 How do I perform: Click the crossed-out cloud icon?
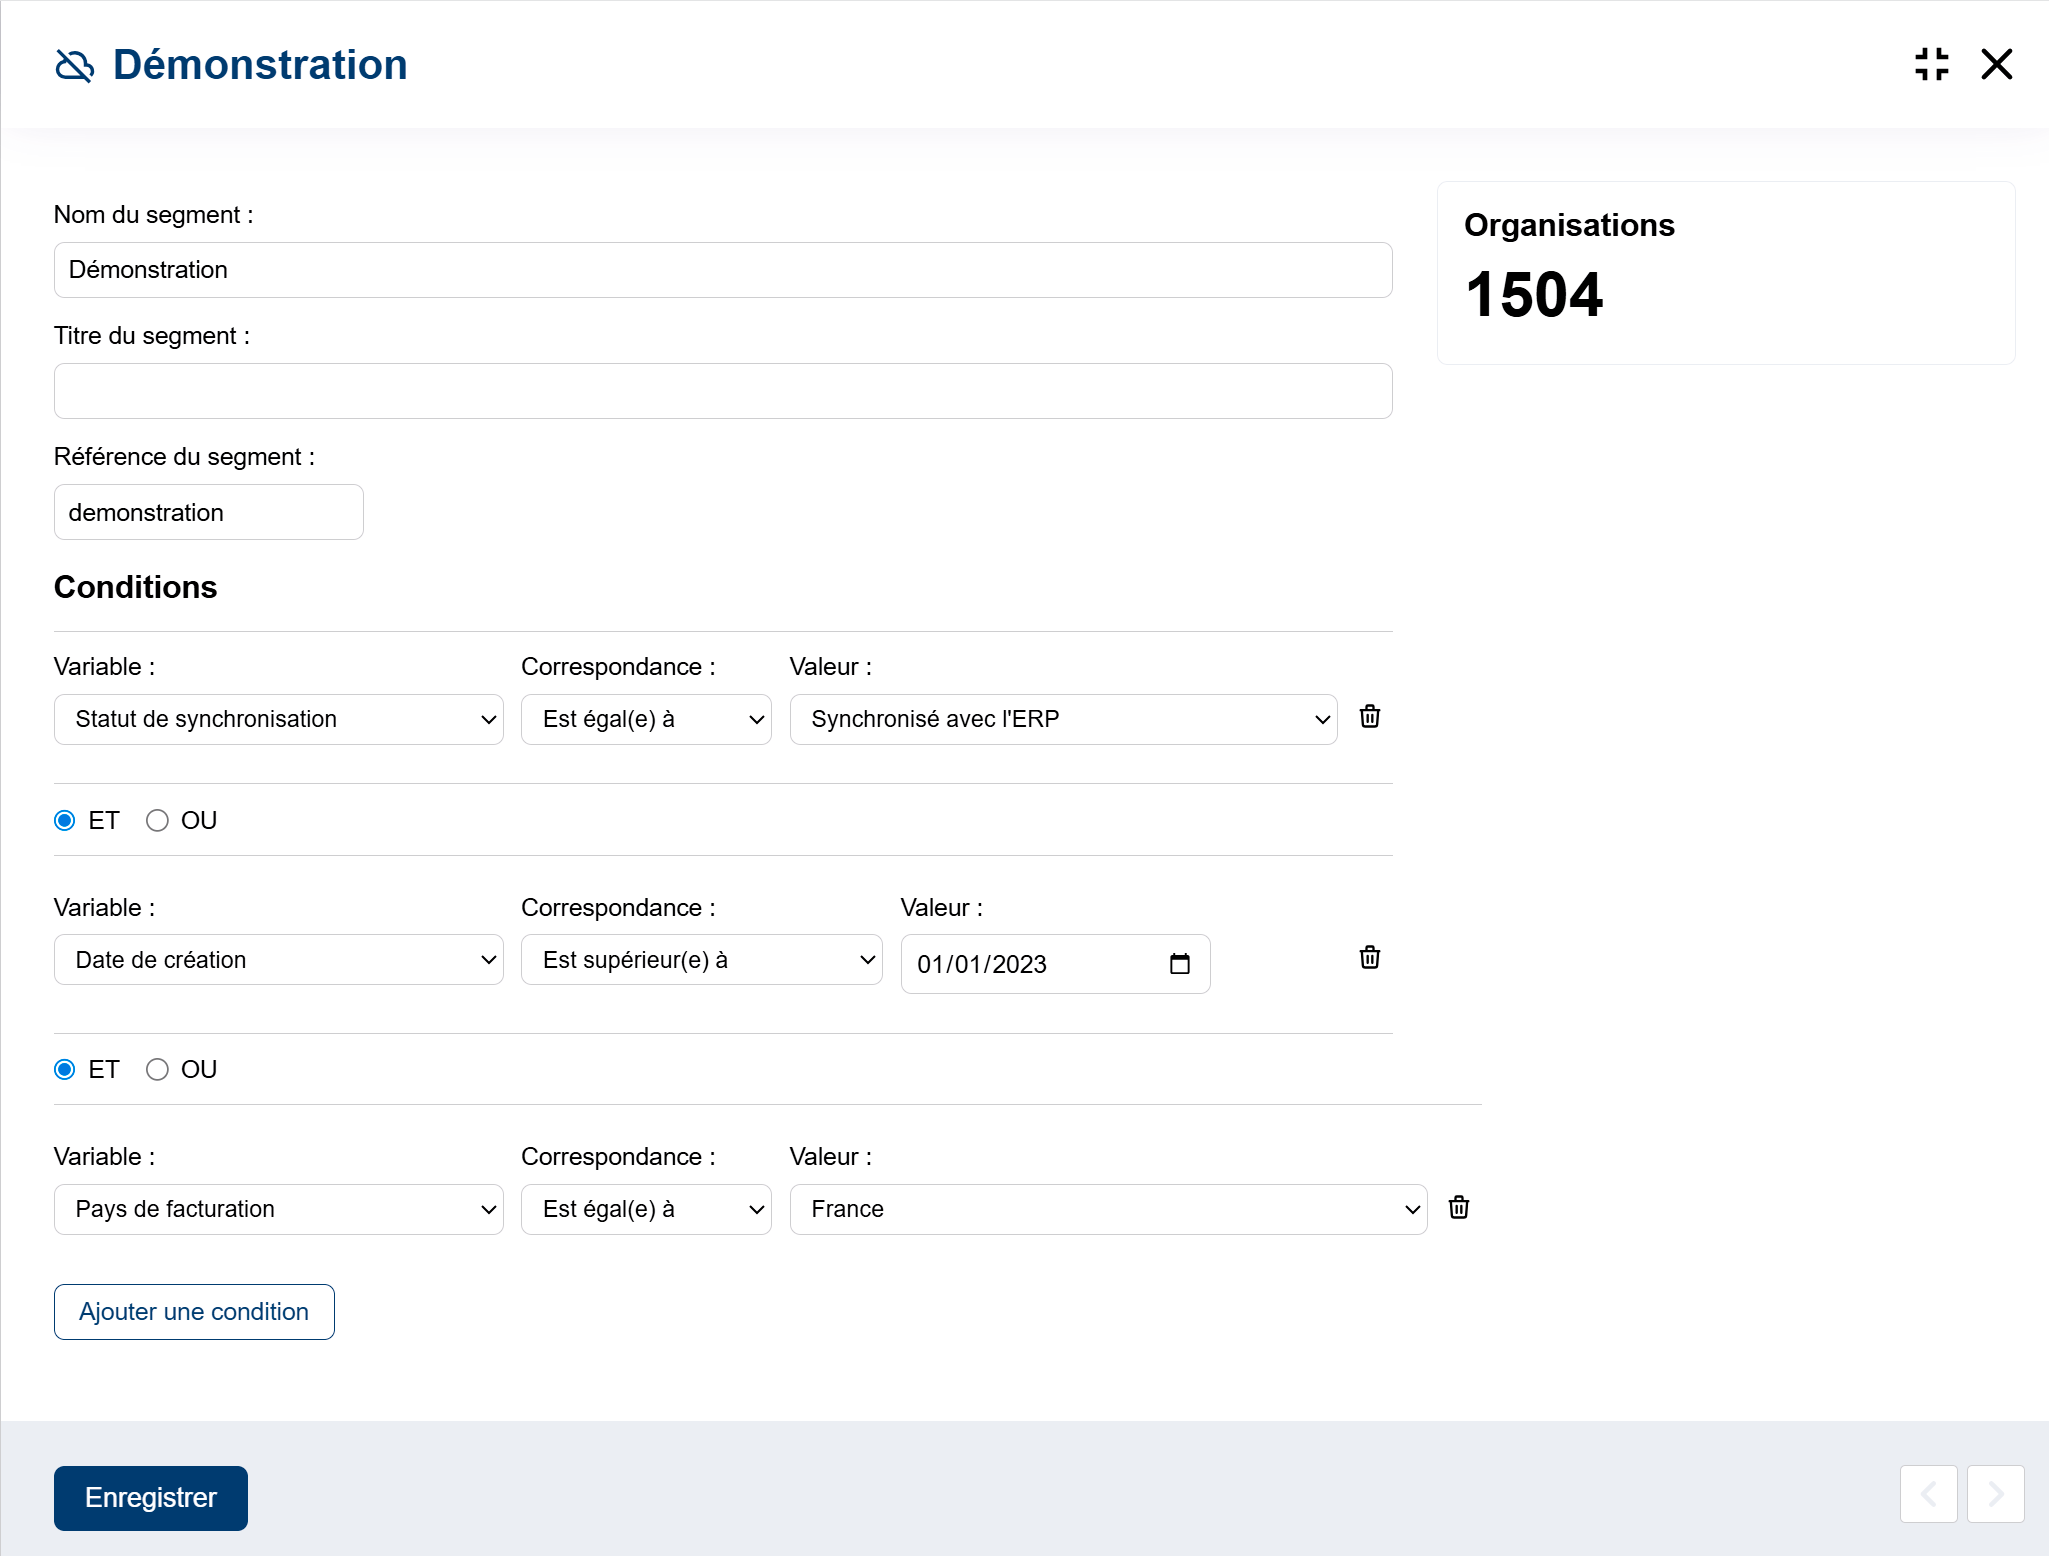pyautogui.click(x=75, y=66)
